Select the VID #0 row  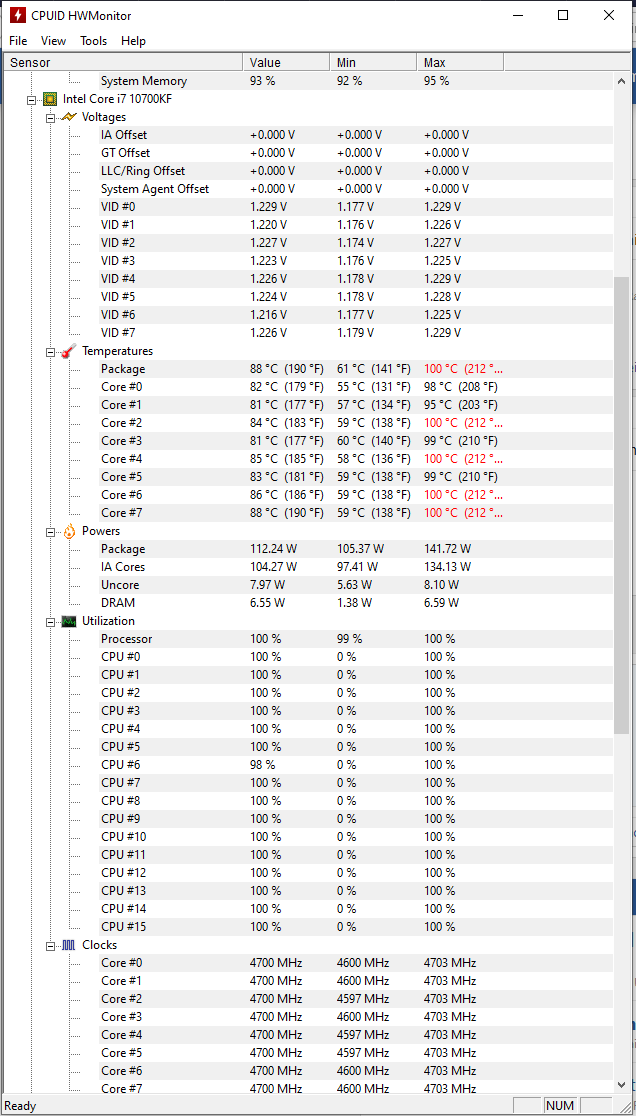356,207
